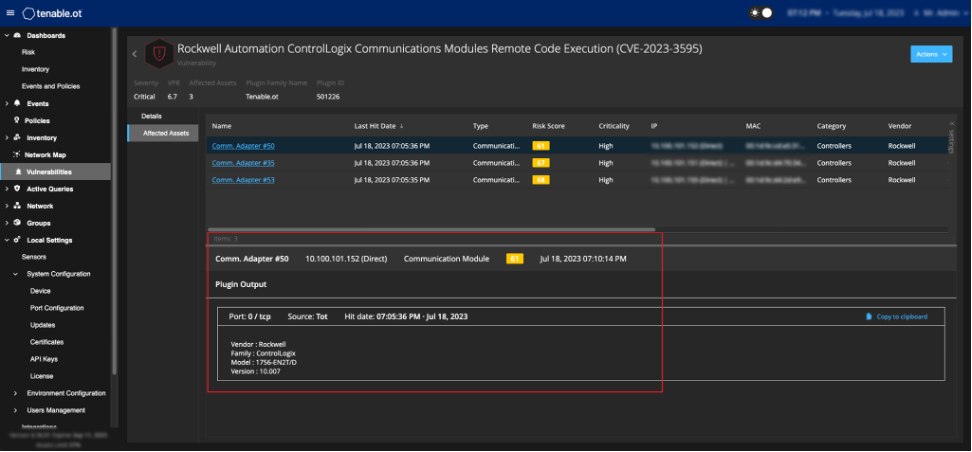Click the Groups icon
Screen dimensions: 972x452
(17, 223)
